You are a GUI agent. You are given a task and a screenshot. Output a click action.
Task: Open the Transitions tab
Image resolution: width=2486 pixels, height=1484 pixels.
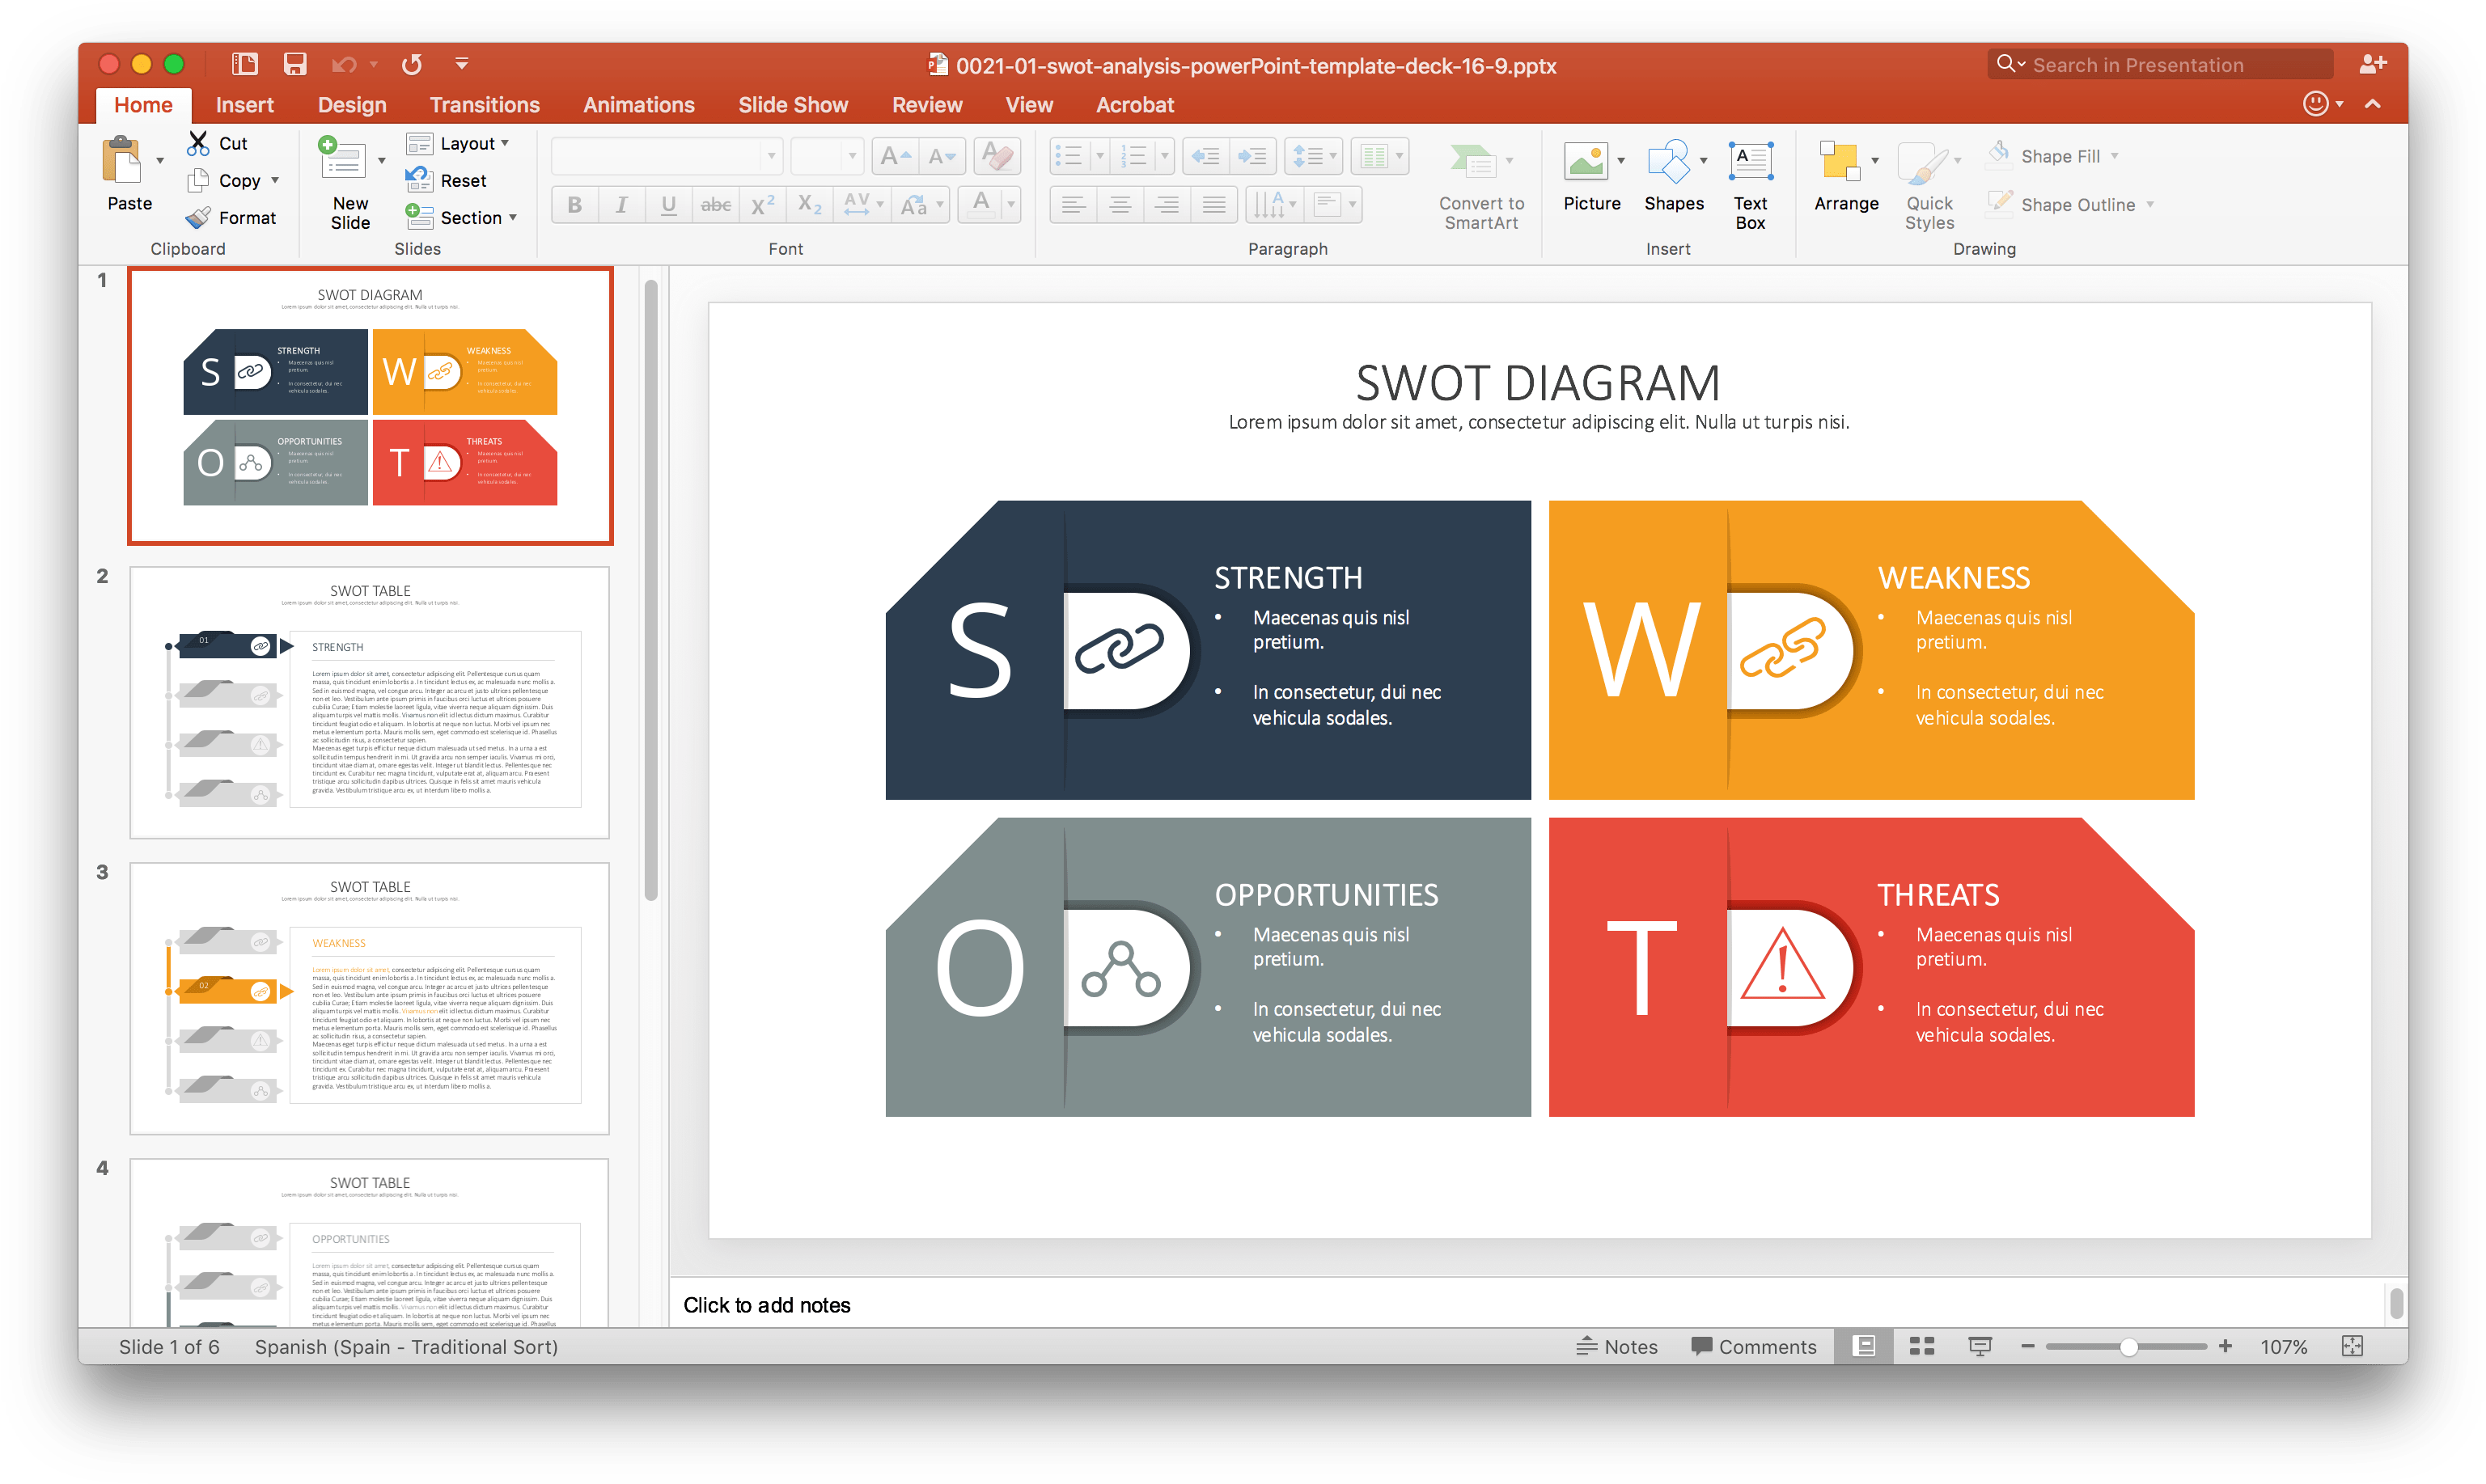pyautogui.click(x=484, y=105)
